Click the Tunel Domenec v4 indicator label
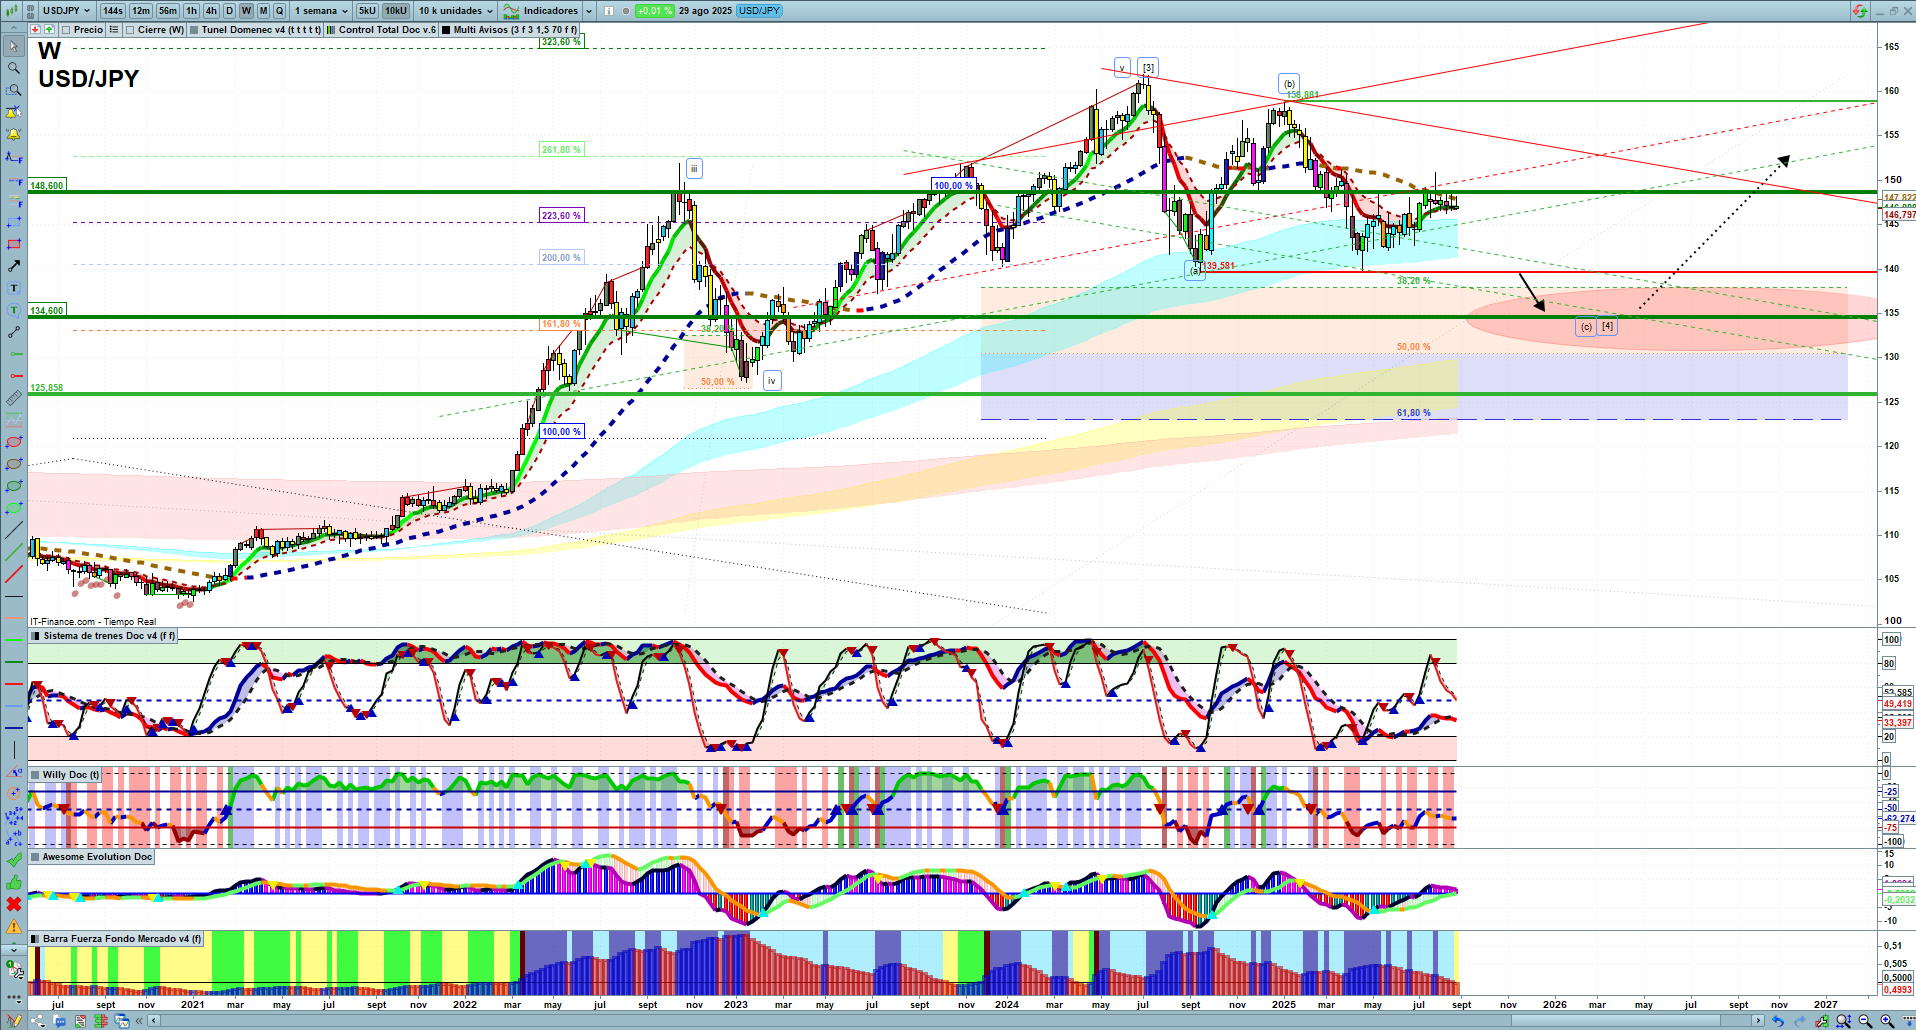This screenshot has width=1916, height=1030. [260, 30]
